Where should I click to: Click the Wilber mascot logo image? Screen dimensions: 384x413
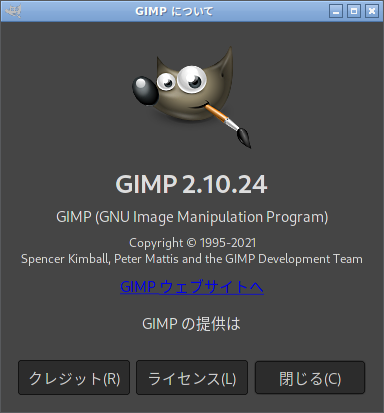coord(192,97)
